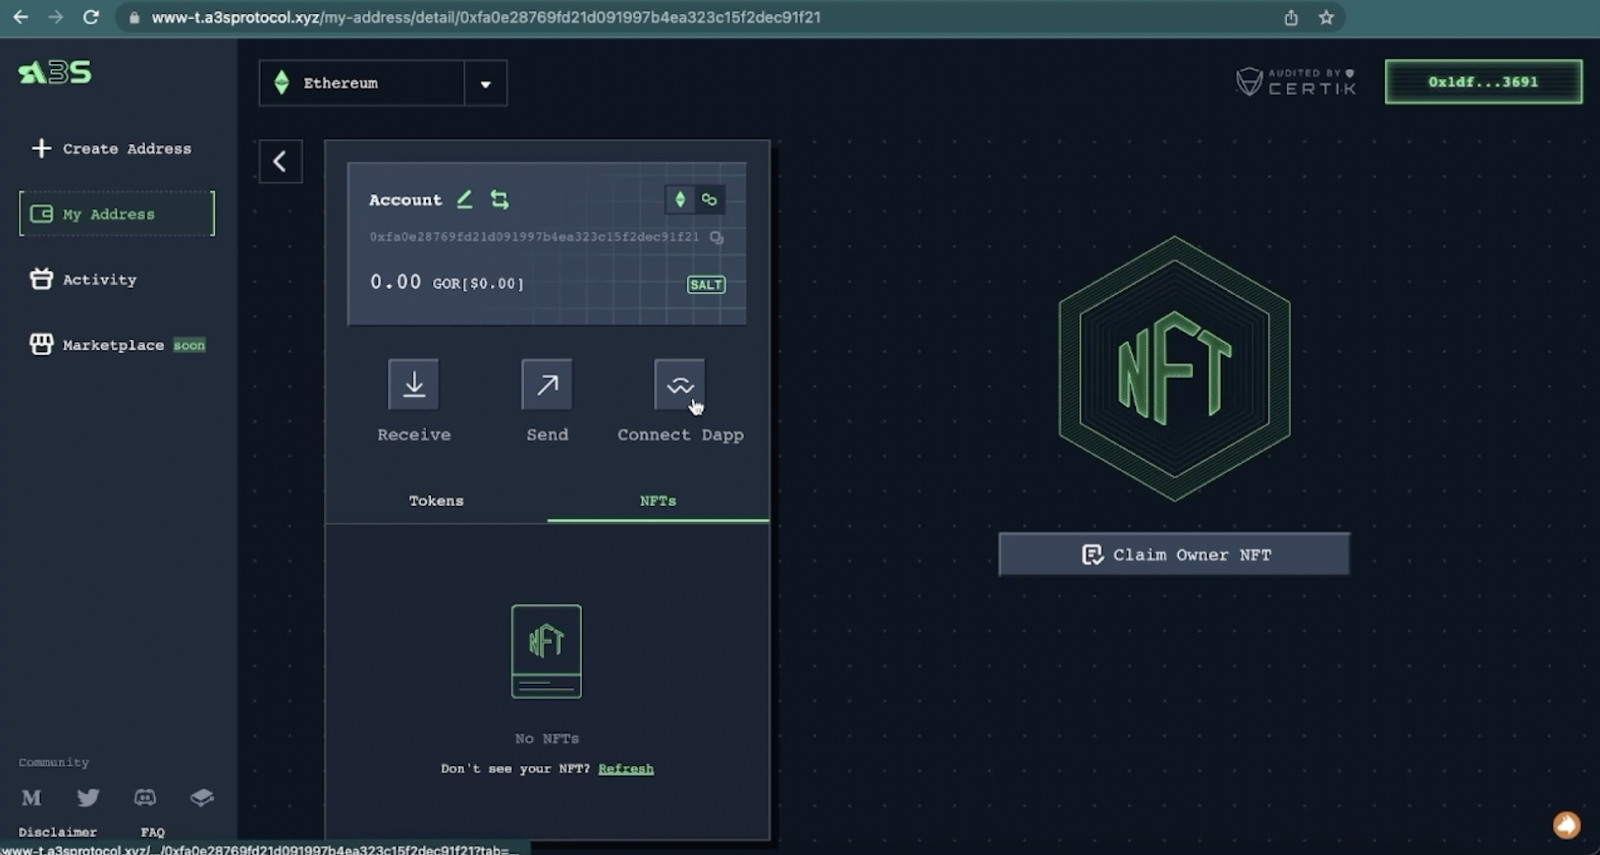
Task: Open the Medium community icon
Action: [x=32, y=797]
